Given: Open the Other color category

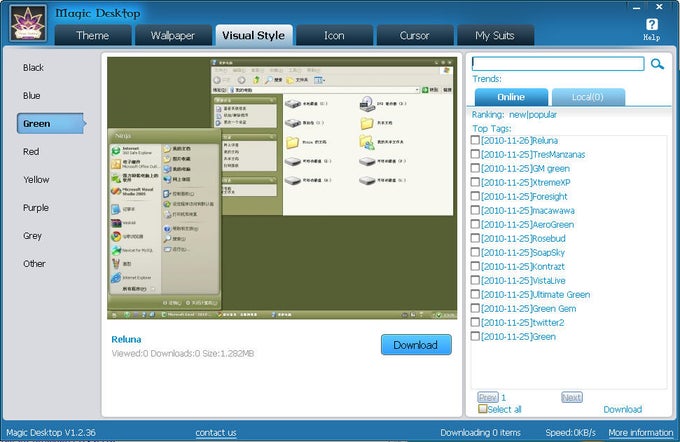Looking at the screenshot, I should click(34, 264).
